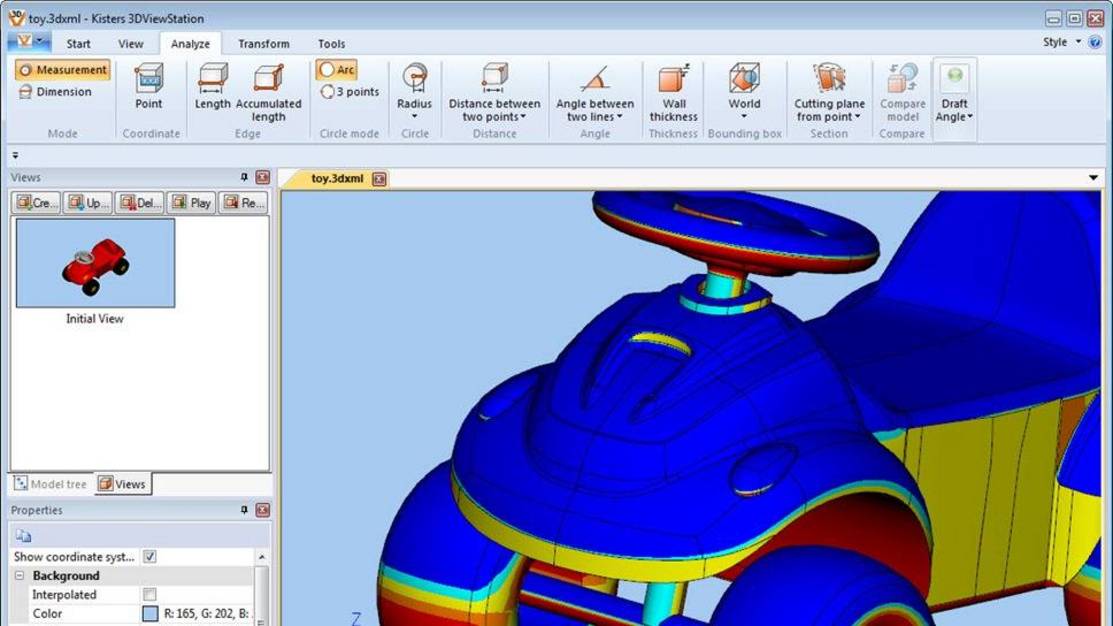This screenshot has width=1113, height=626.
Task: Pick Distance between two points tool
Action: point(494,92)
